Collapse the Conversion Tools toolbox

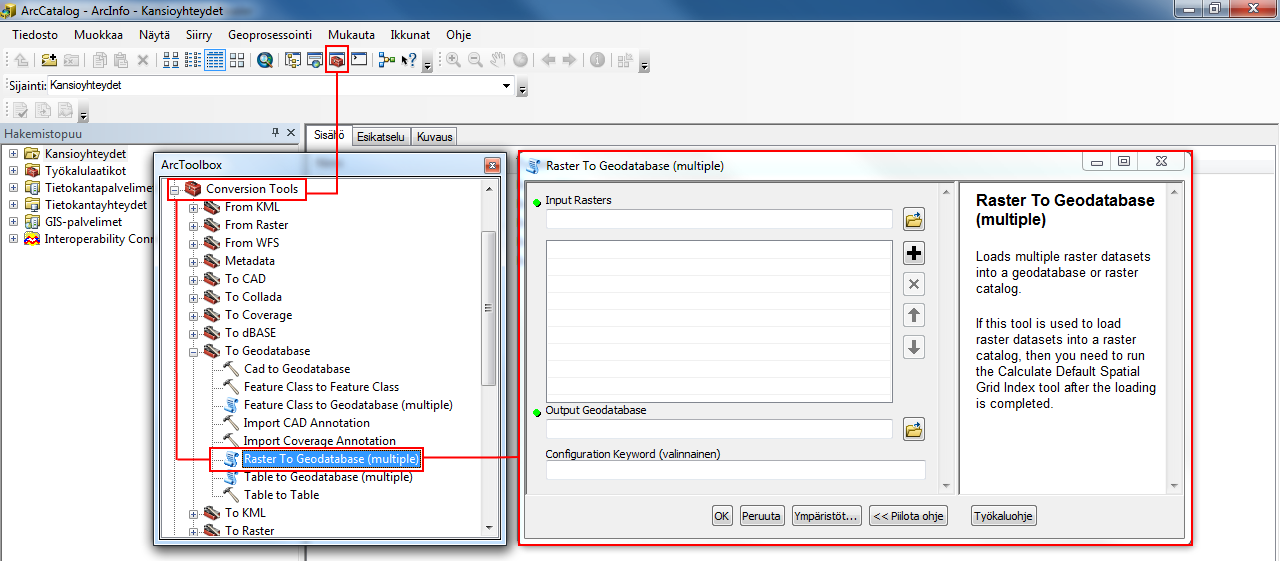tap(175, 189)
